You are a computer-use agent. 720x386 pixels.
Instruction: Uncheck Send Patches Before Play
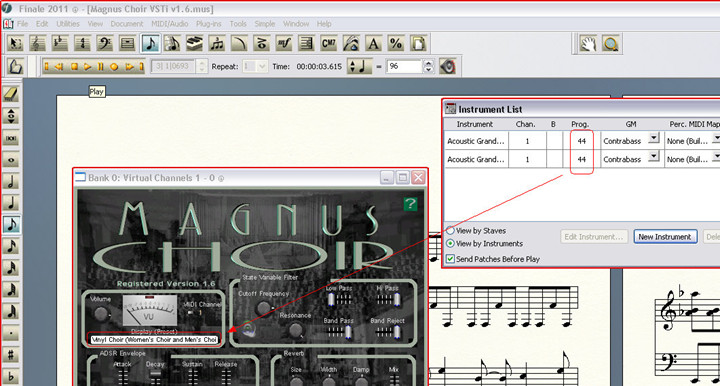(450, 259)
